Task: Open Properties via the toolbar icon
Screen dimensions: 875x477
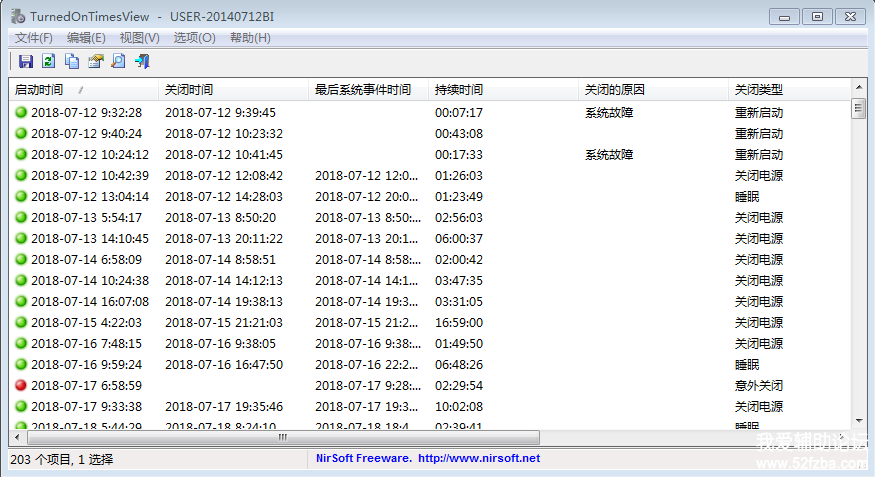Action: pyautogui.click(x=95, y=61)
